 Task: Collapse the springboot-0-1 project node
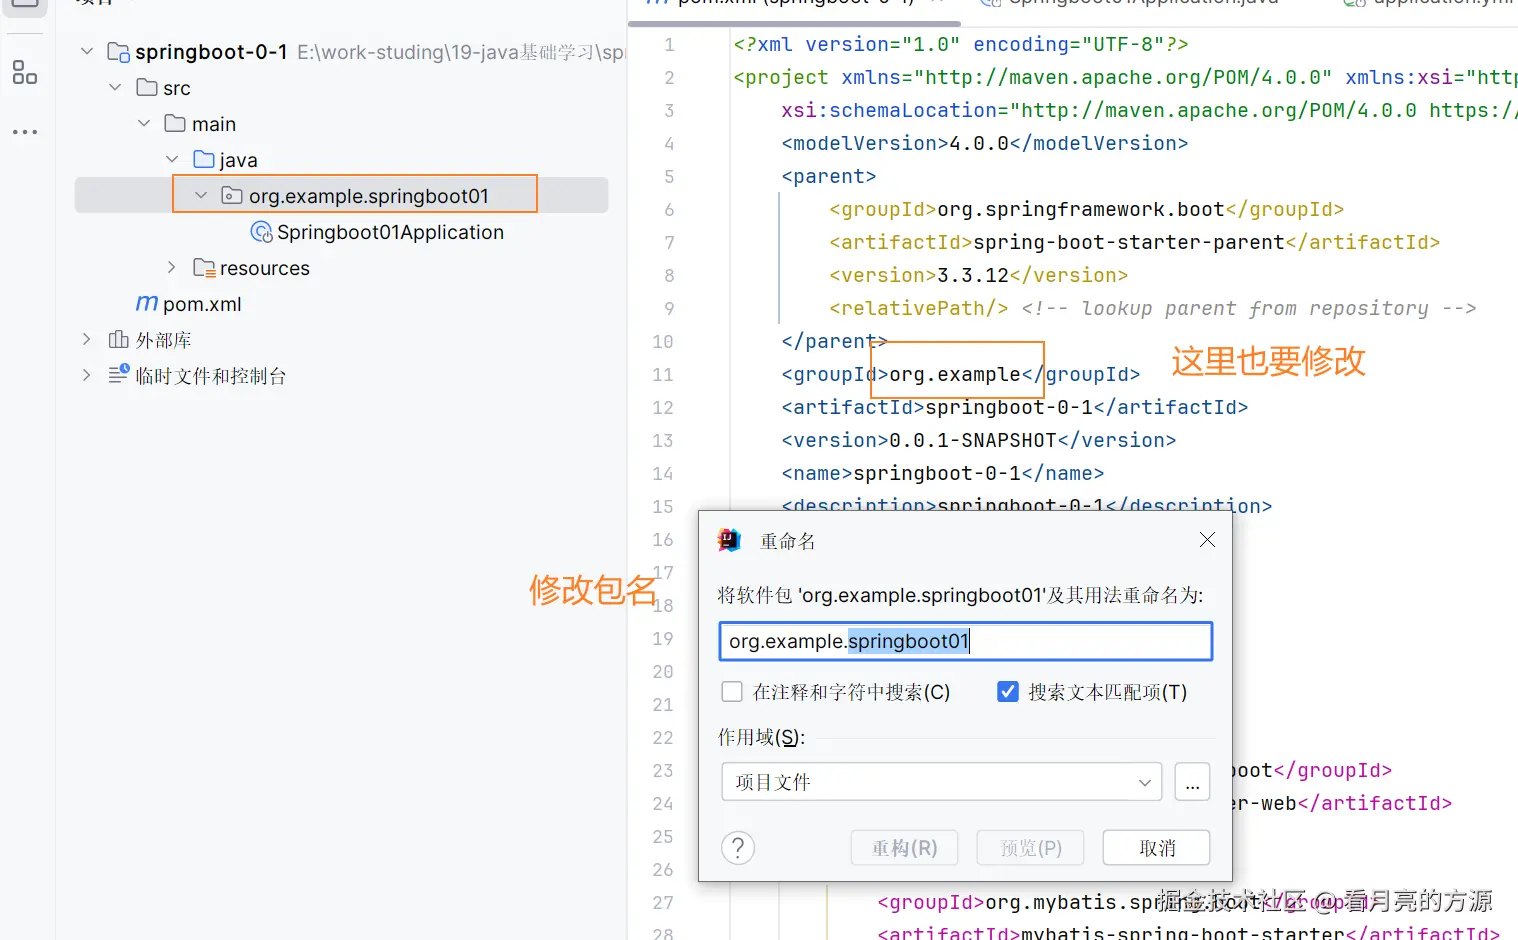pos(87,51)
